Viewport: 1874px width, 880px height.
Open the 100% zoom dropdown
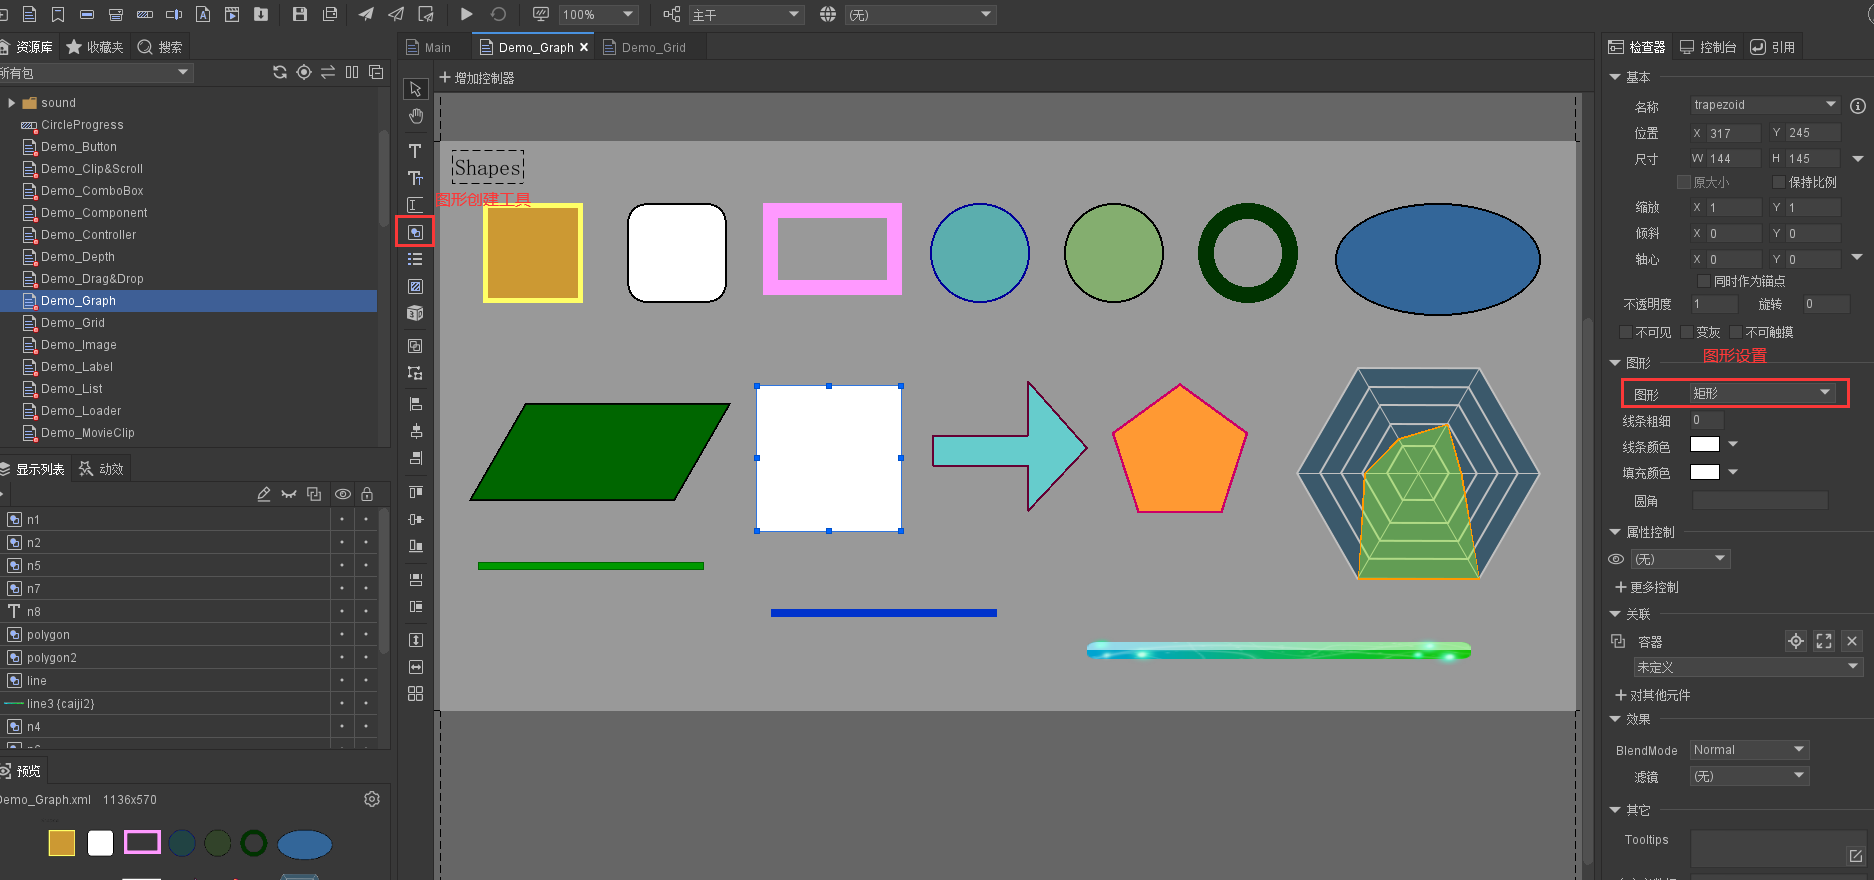598,14
